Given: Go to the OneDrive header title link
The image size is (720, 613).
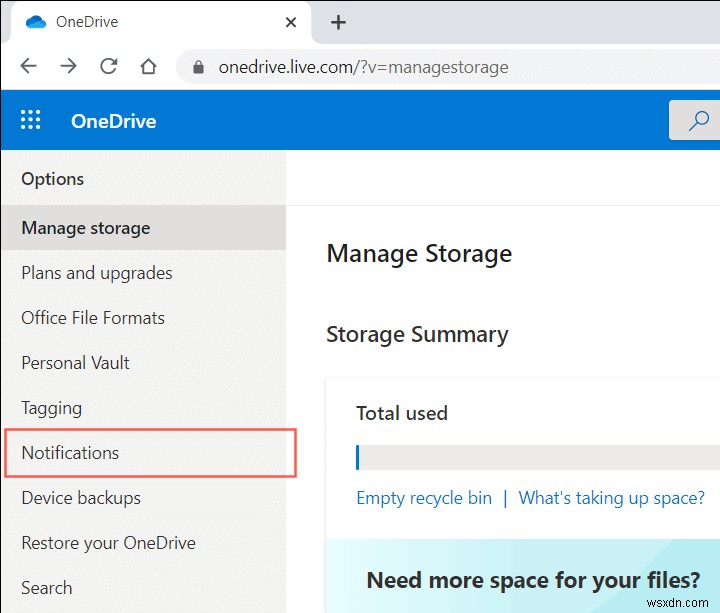Looking at the screenshot, I should 113,121.
